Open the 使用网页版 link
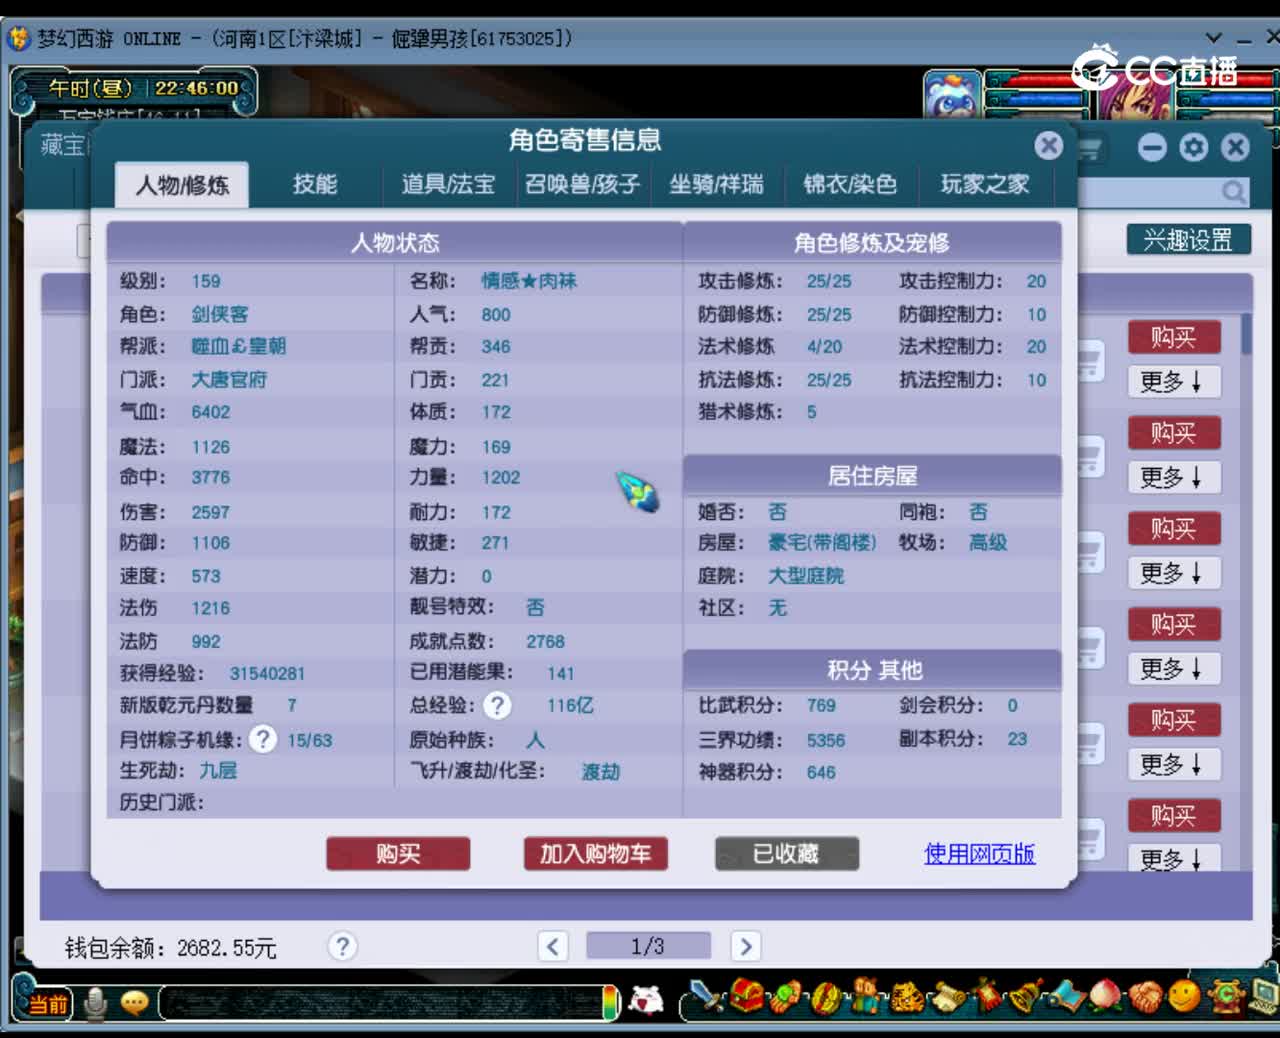Screen dimensions: 1280x1038 [979, 854]
